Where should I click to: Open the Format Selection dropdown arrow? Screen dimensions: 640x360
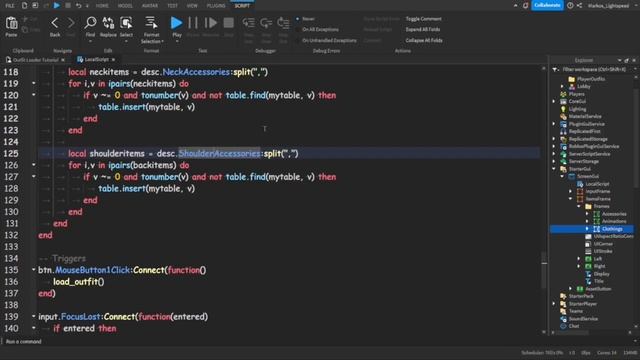(162, 42)
